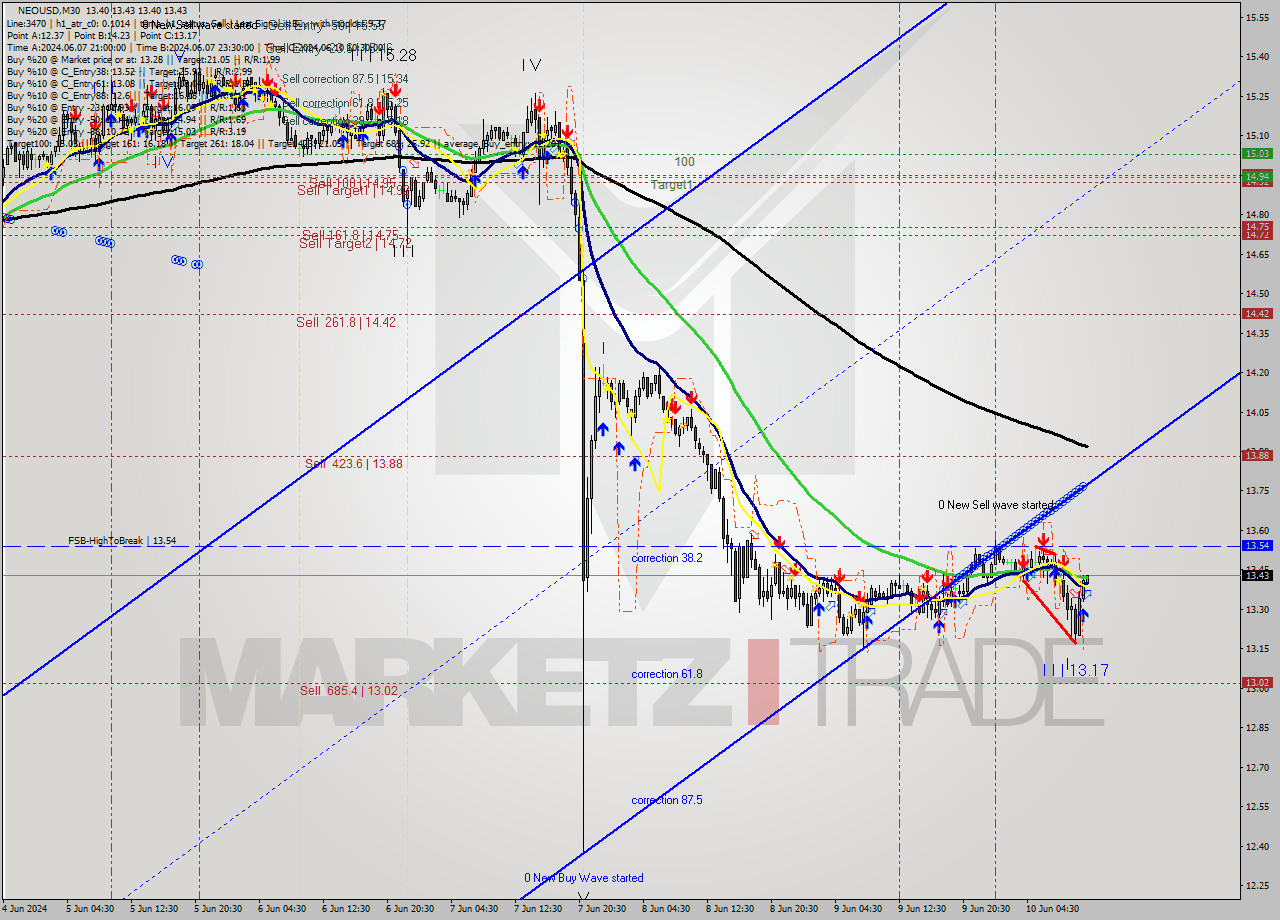Click the 'Sell correction 87.5 | 15.34' label
The width and height of the screenshot is (1280, 920).
[345, 78]
